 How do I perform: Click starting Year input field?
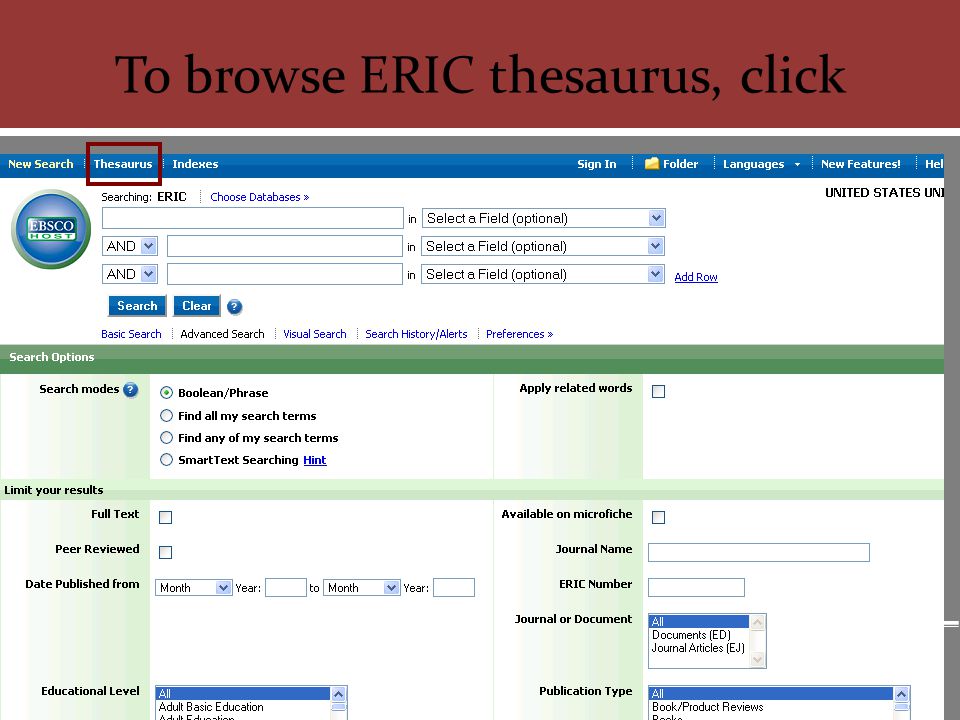pyautogui.click(x=286, y=588)
